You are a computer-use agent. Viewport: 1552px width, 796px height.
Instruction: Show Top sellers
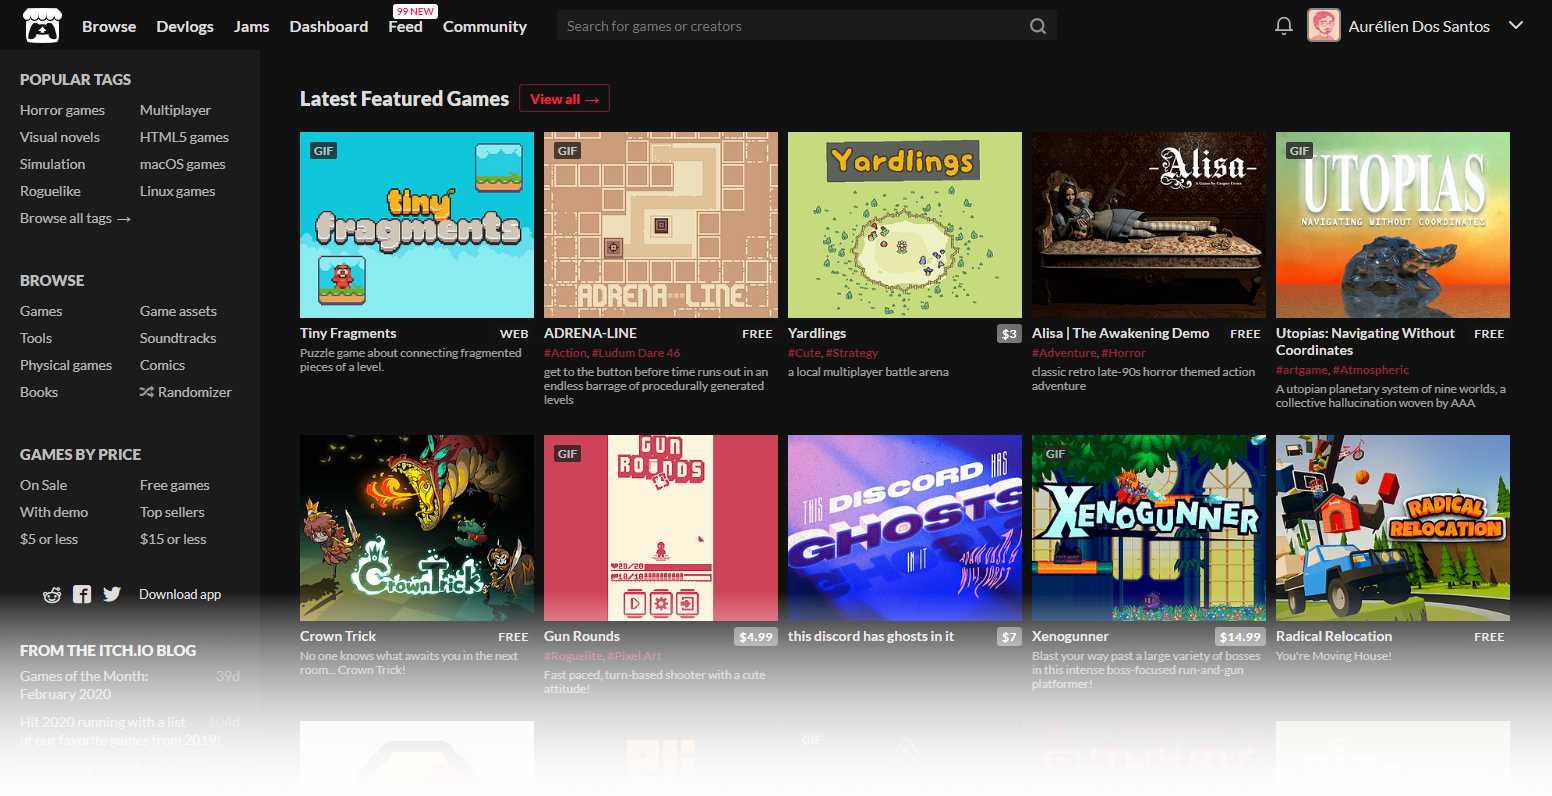point(172,512)
